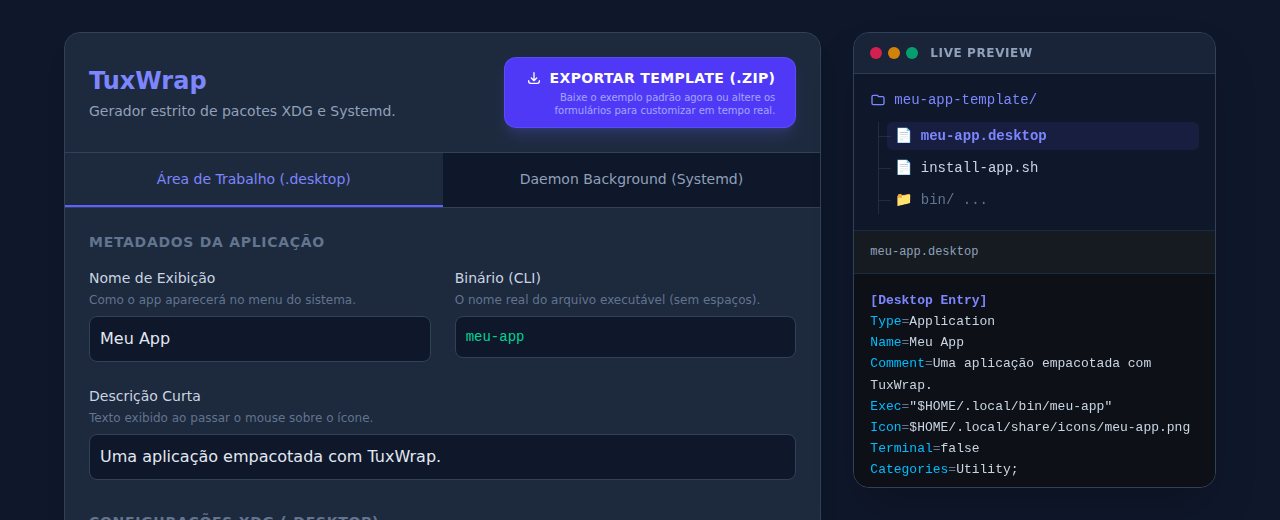Edit the Descrição Curta text field
Viewport: 1280px width, 520px height.
coord(442,457)
